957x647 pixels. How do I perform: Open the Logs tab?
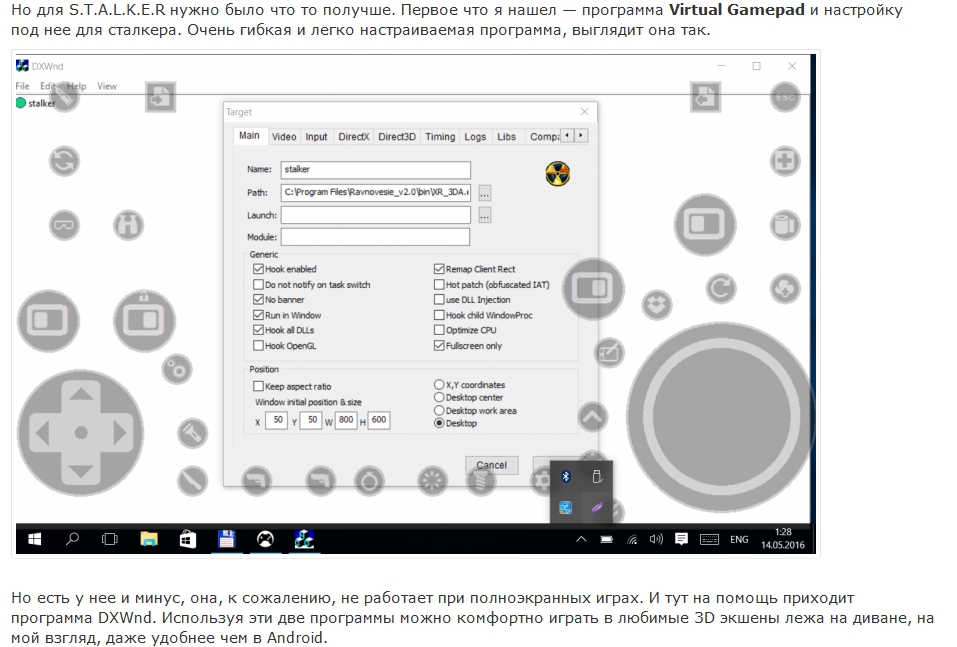475,137
